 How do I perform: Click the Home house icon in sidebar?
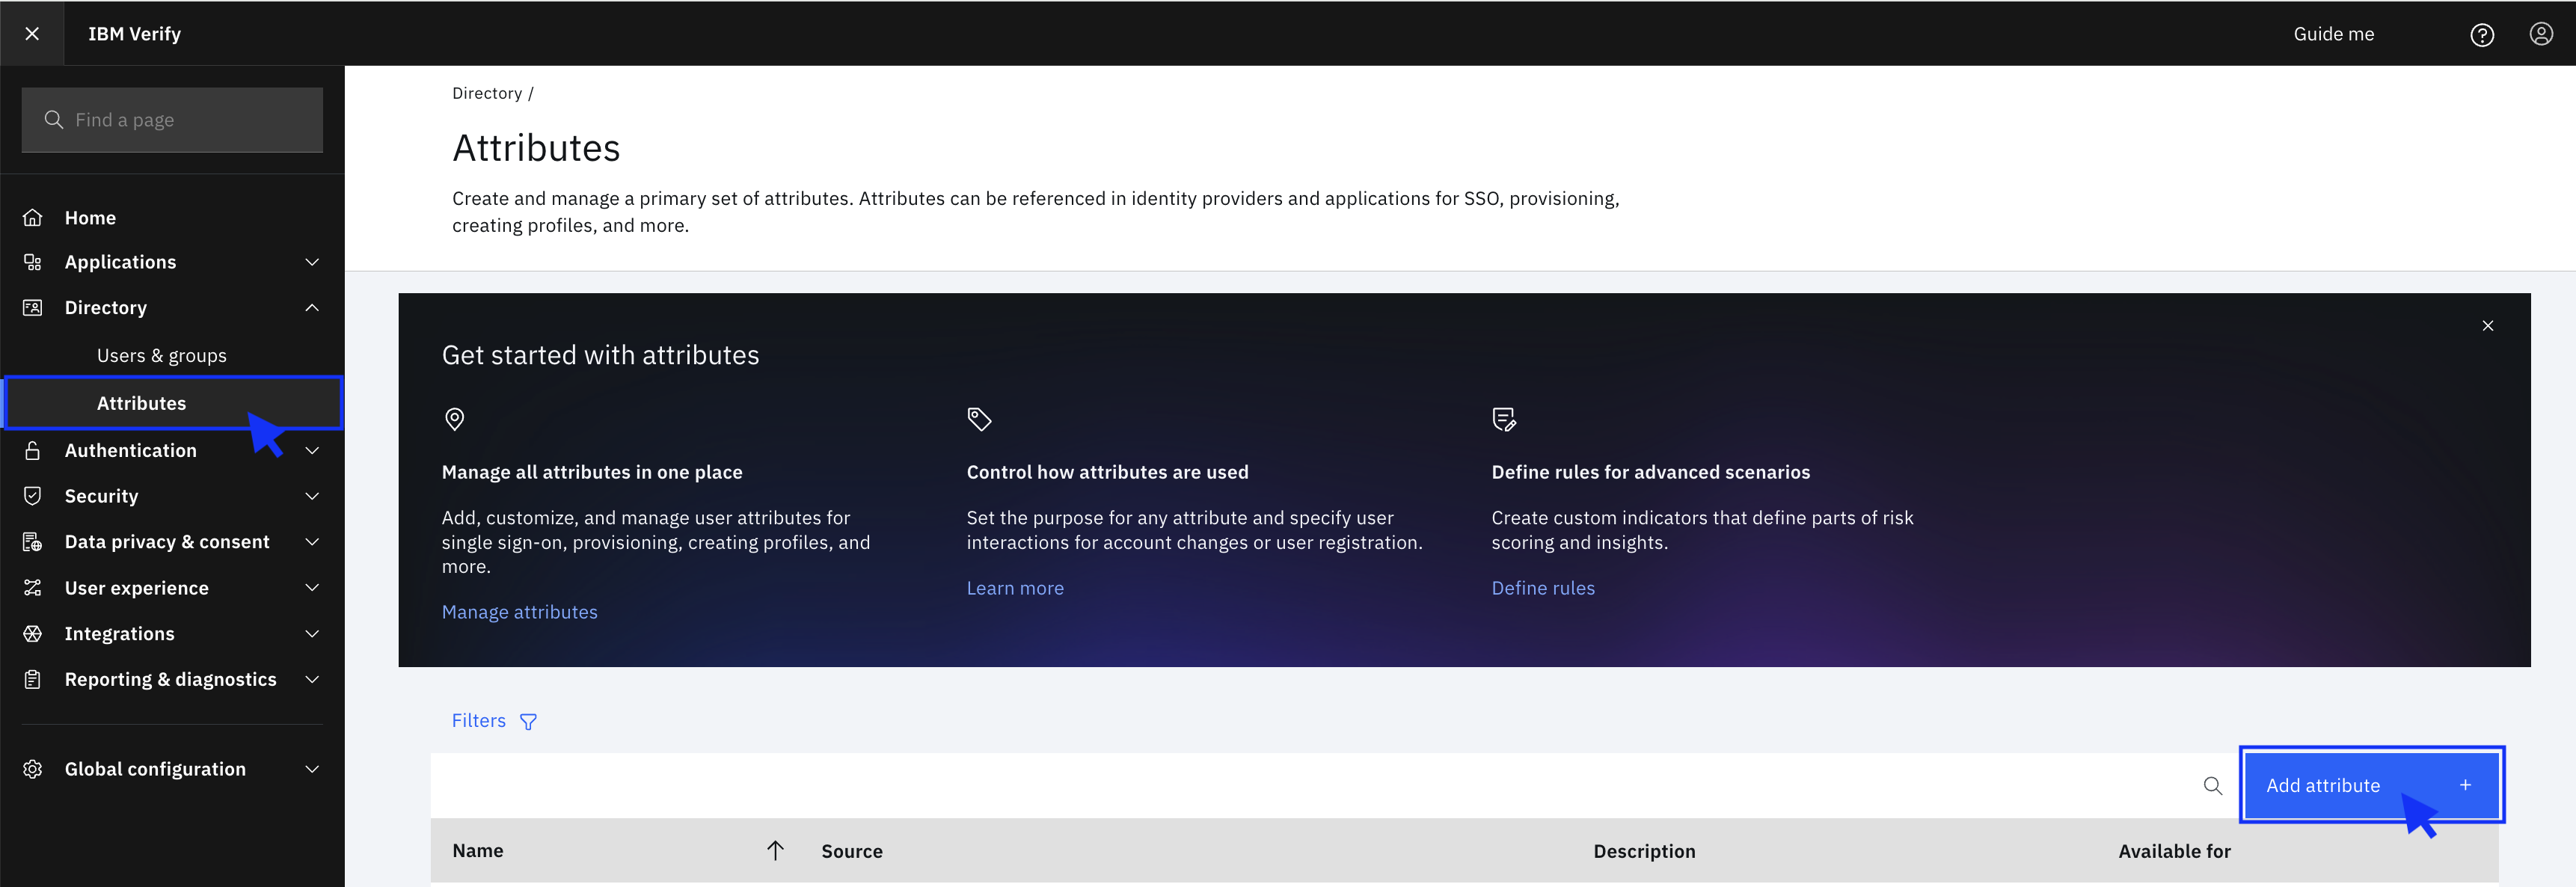tap(33, 217)
